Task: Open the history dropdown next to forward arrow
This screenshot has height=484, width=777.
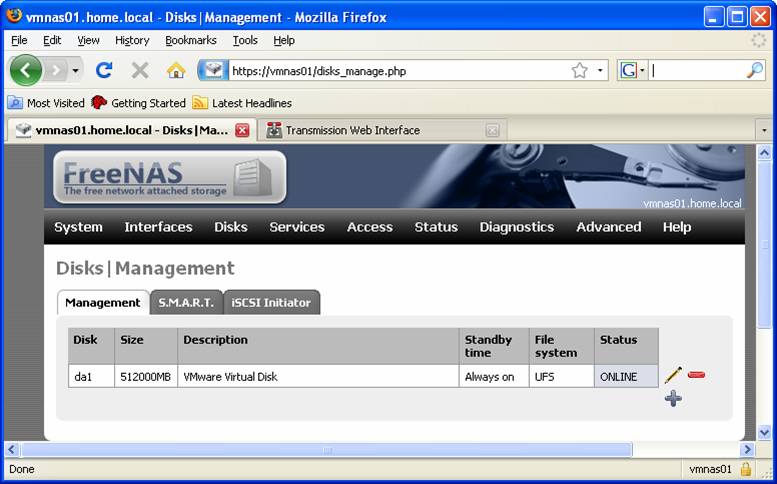Action: (x=75, y=71)
